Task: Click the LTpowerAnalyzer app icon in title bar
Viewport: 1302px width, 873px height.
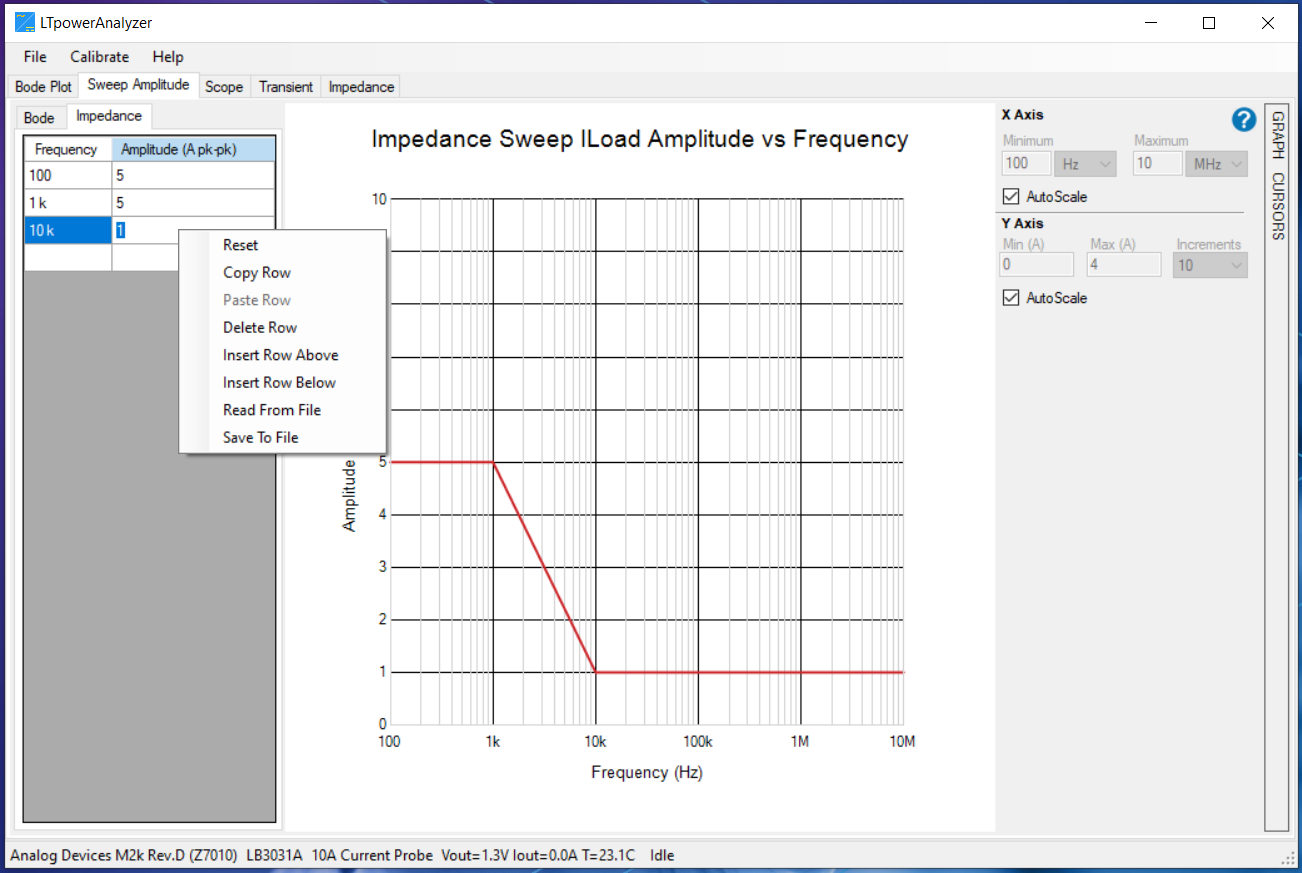Action: 24,22
